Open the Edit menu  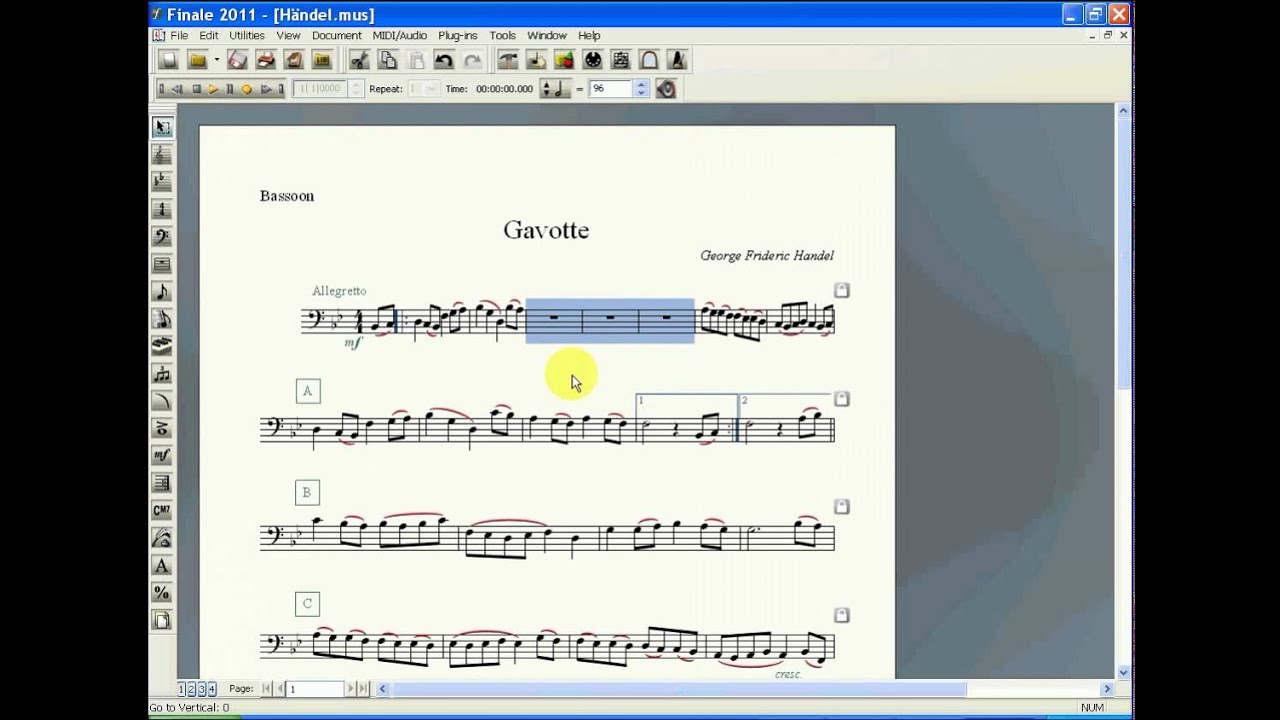pyautogui.click(x=208, y=35)
